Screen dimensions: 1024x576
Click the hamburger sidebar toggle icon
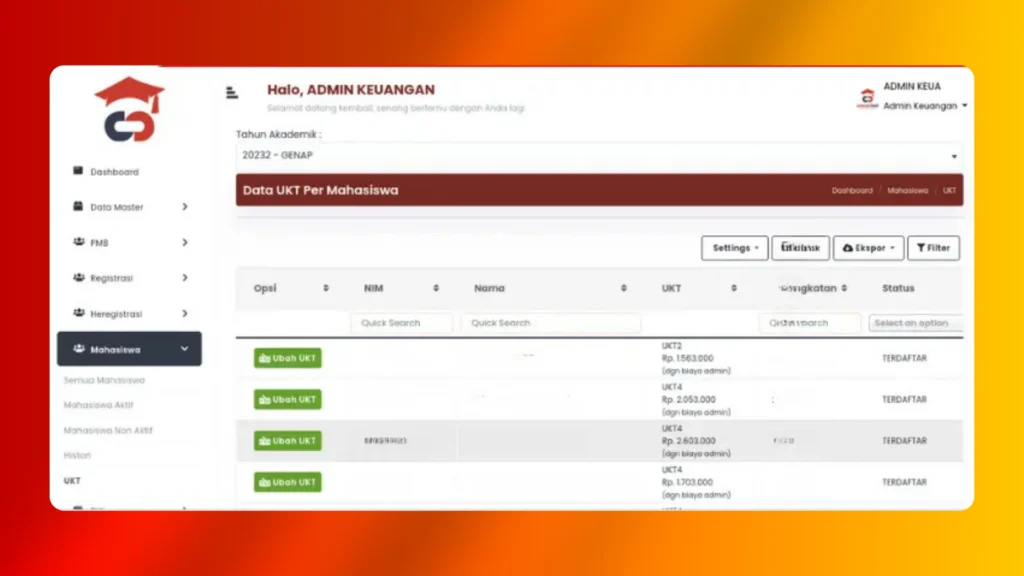point(232,93)
